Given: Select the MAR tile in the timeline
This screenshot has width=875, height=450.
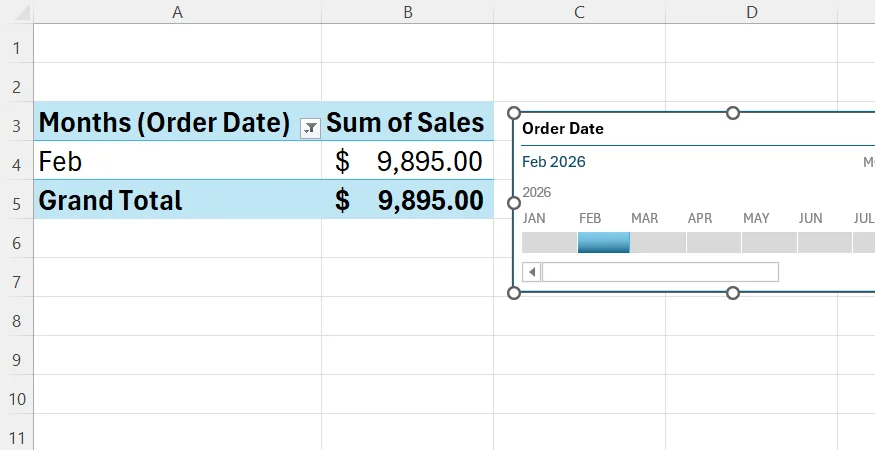Looking at the screenshot, I should coord(658,243).
